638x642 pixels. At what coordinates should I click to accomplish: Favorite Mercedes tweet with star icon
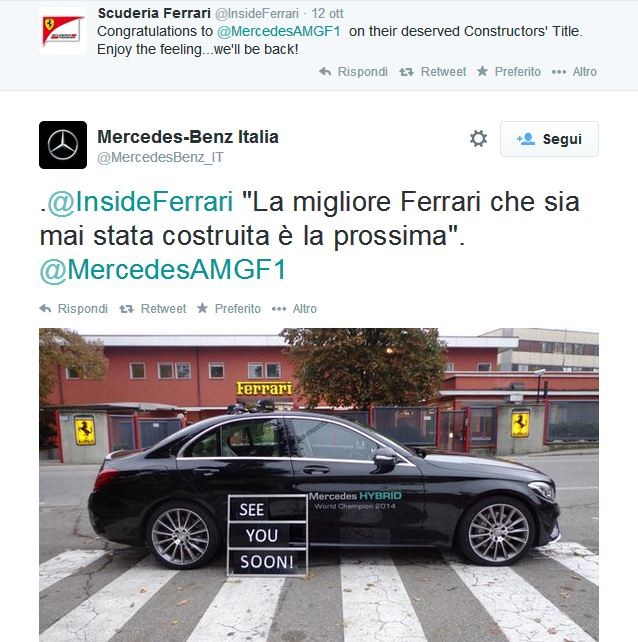pyautogui.click(x=202, y=308)
